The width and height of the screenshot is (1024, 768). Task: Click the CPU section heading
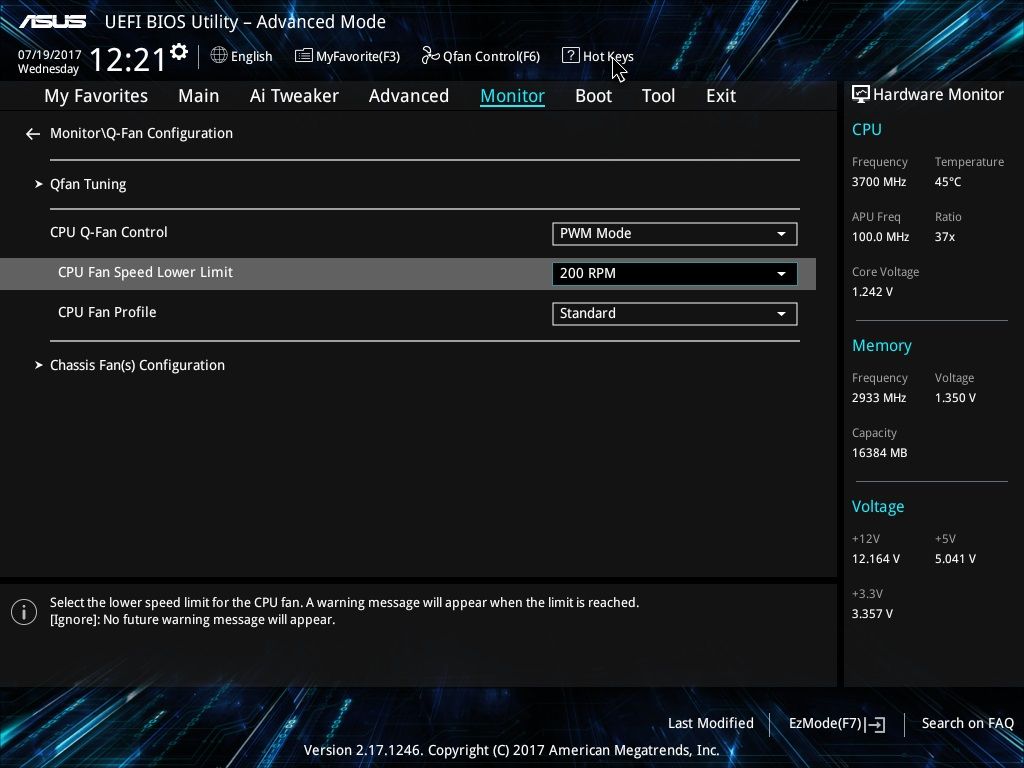[866, 129]
